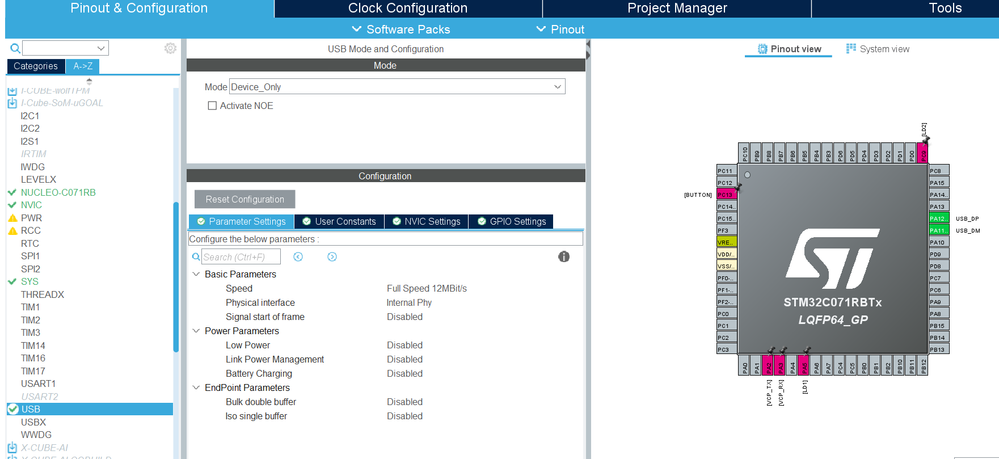This screenshot has width=999, height=459.
Task: Expand the Software Packs menu
Action: 401,29
